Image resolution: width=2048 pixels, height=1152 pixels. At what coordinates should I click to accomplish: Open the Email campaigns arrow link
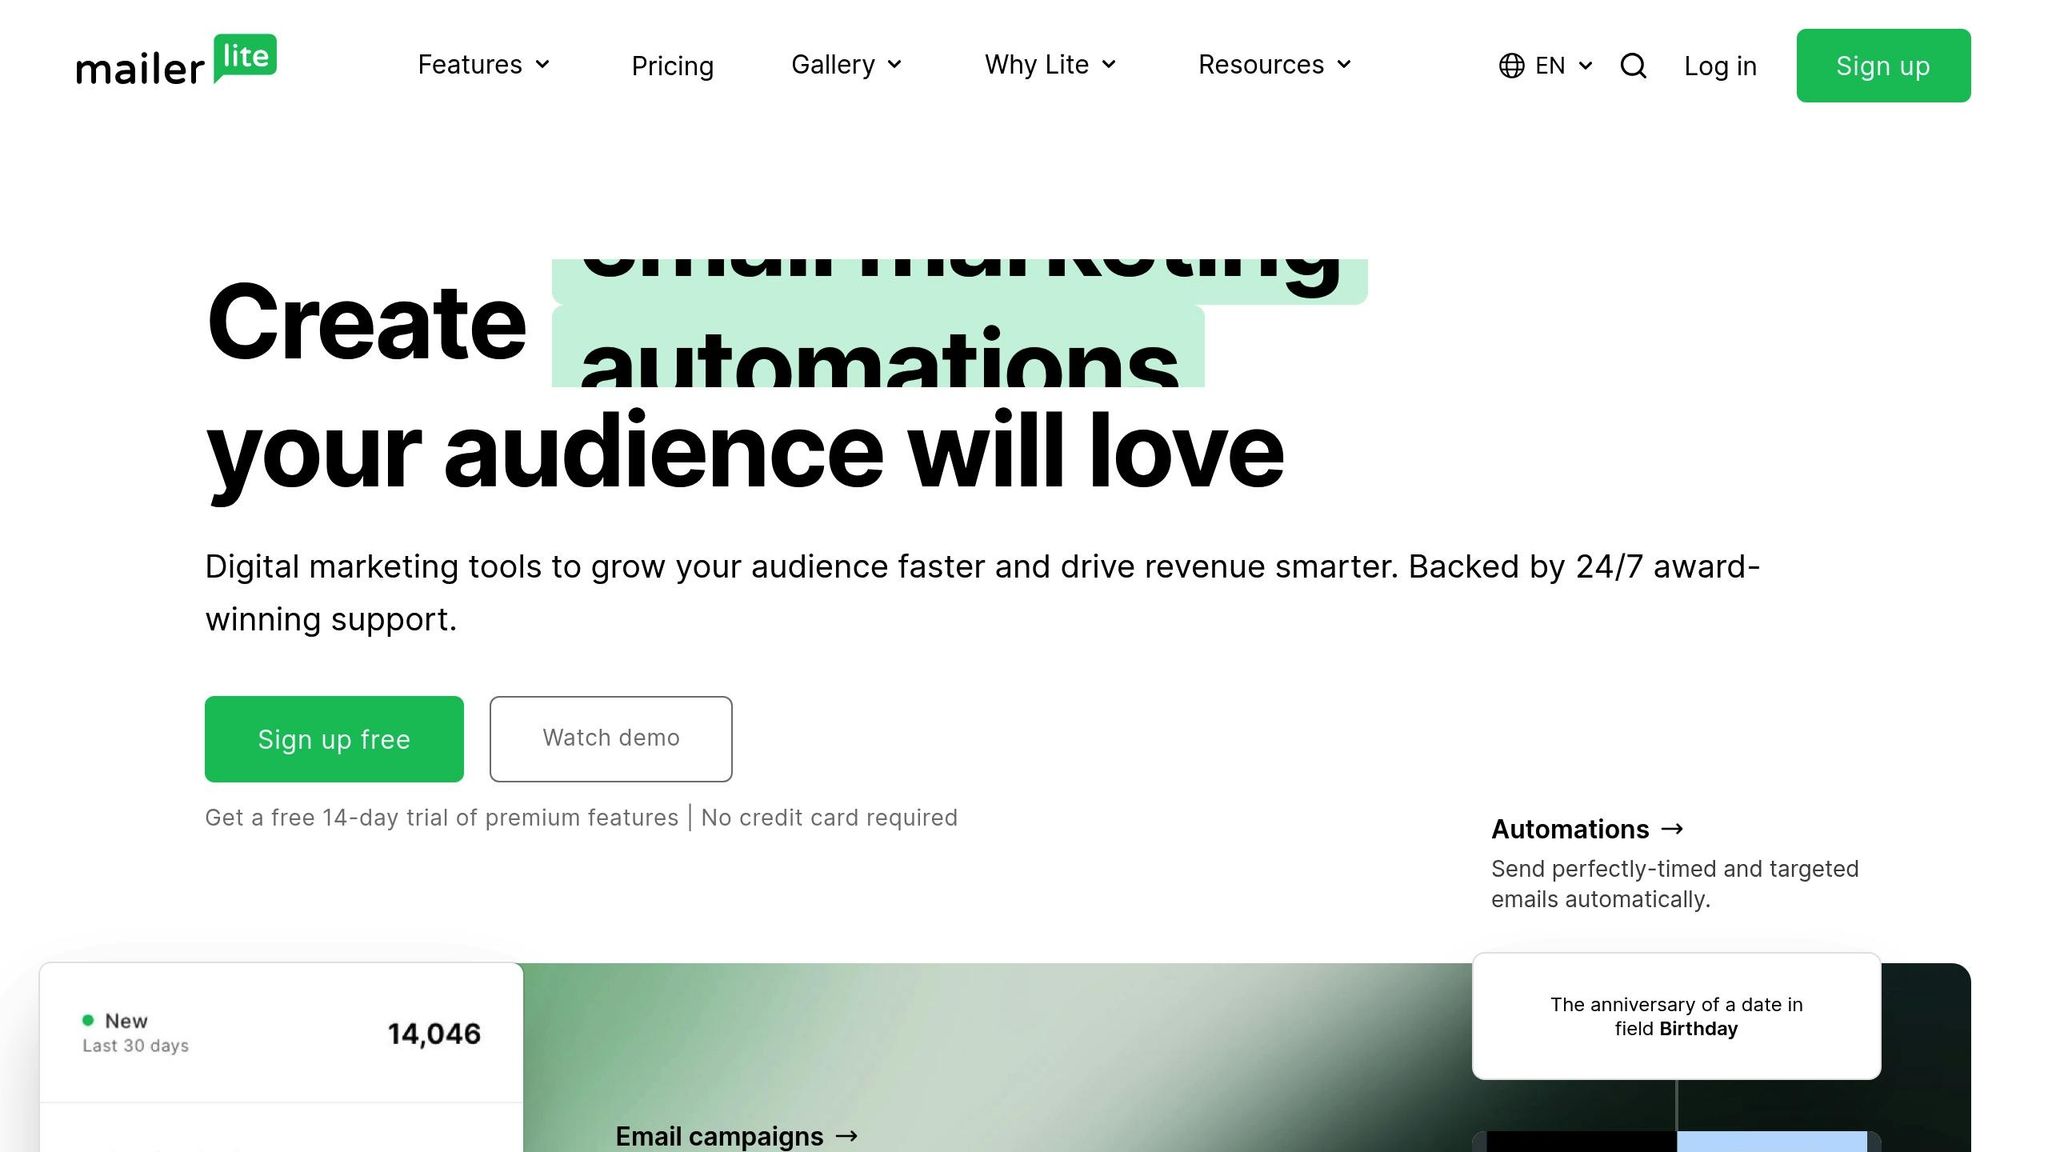click(737, 1136)
